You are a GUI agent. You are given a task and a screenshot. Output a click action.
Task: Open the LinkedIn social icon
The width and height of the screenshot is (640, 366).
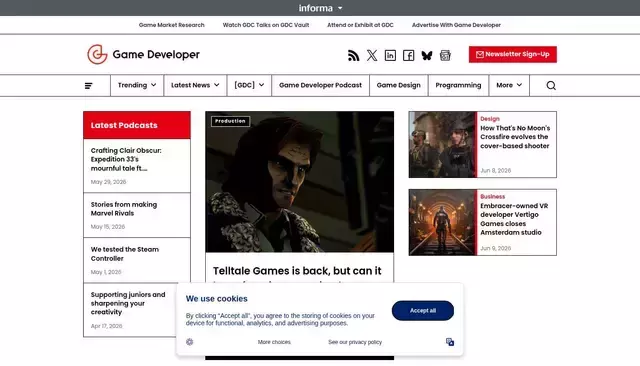[x=390, y=55]
